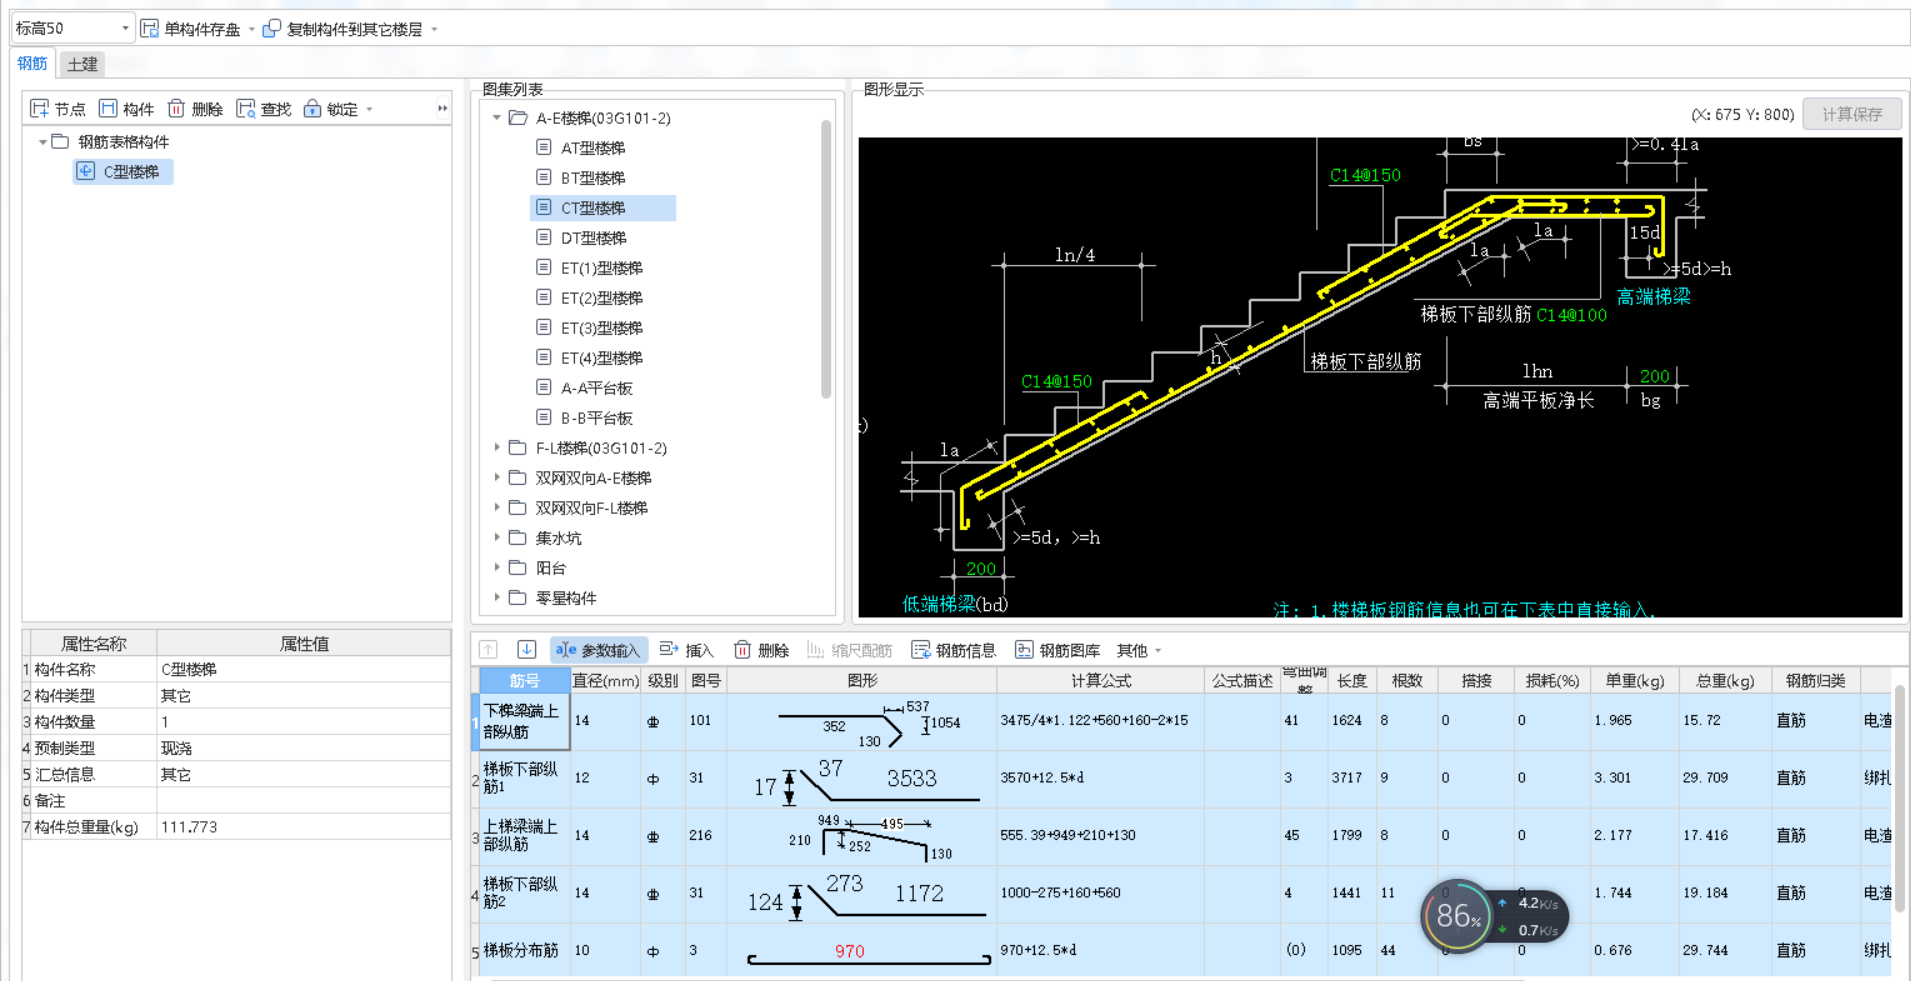The height and width of the screenshot is (981, 1911).
Task: Expand the 双网双向A-E楼梯 folder
Action: pos(497,478)
